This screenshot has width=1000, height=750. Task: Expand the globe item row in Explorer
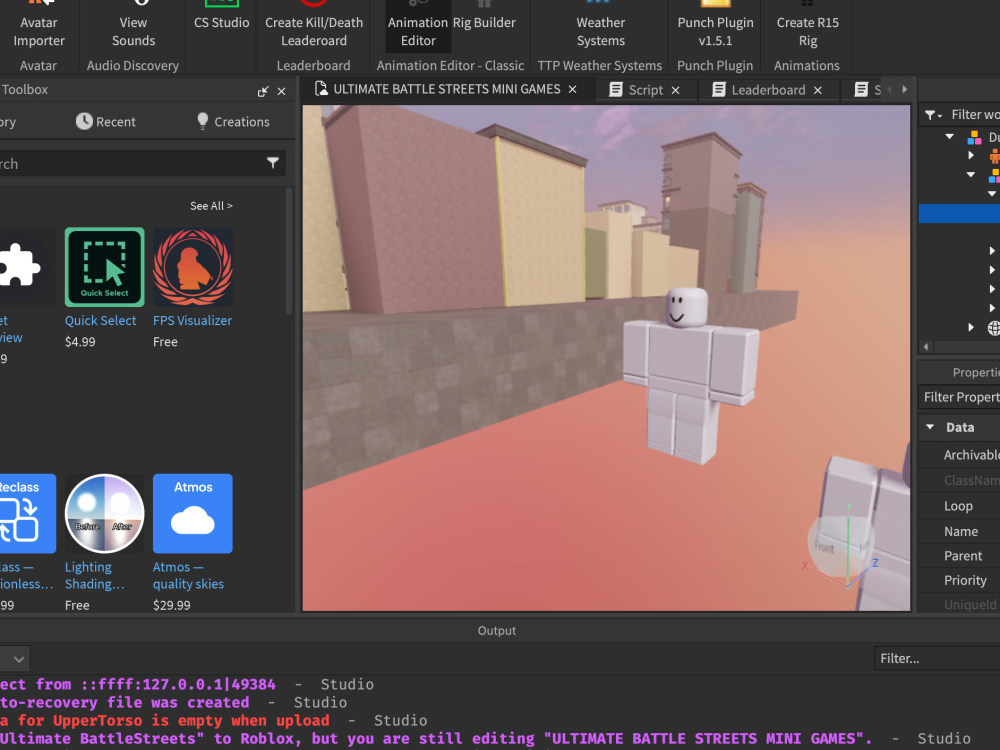tap(971, 327)
